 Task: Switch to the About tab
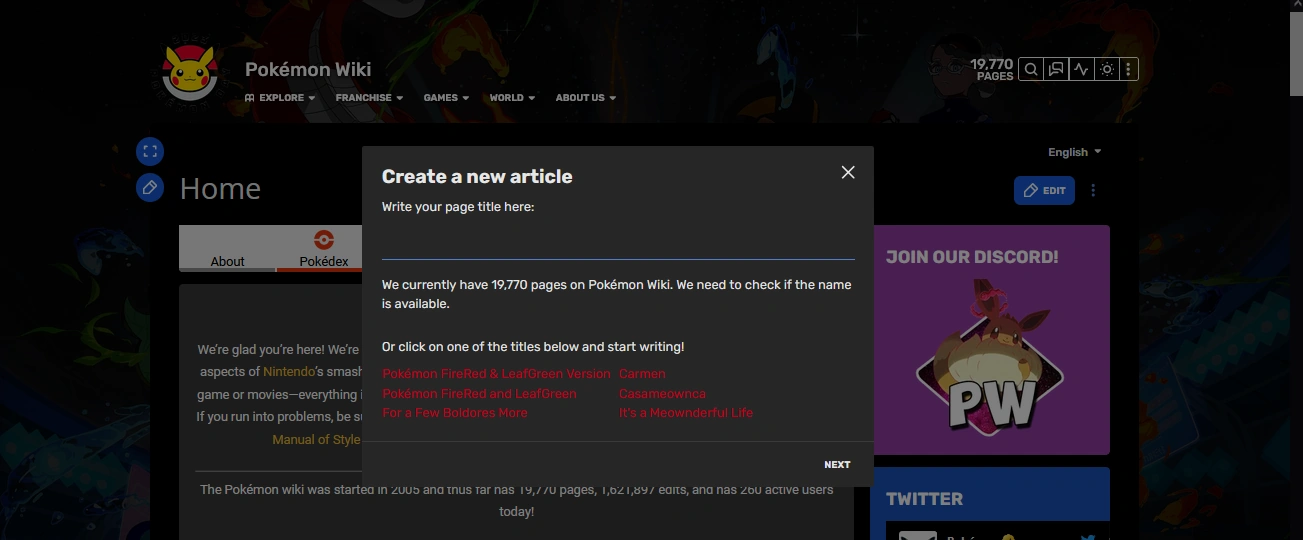(227, 249)
